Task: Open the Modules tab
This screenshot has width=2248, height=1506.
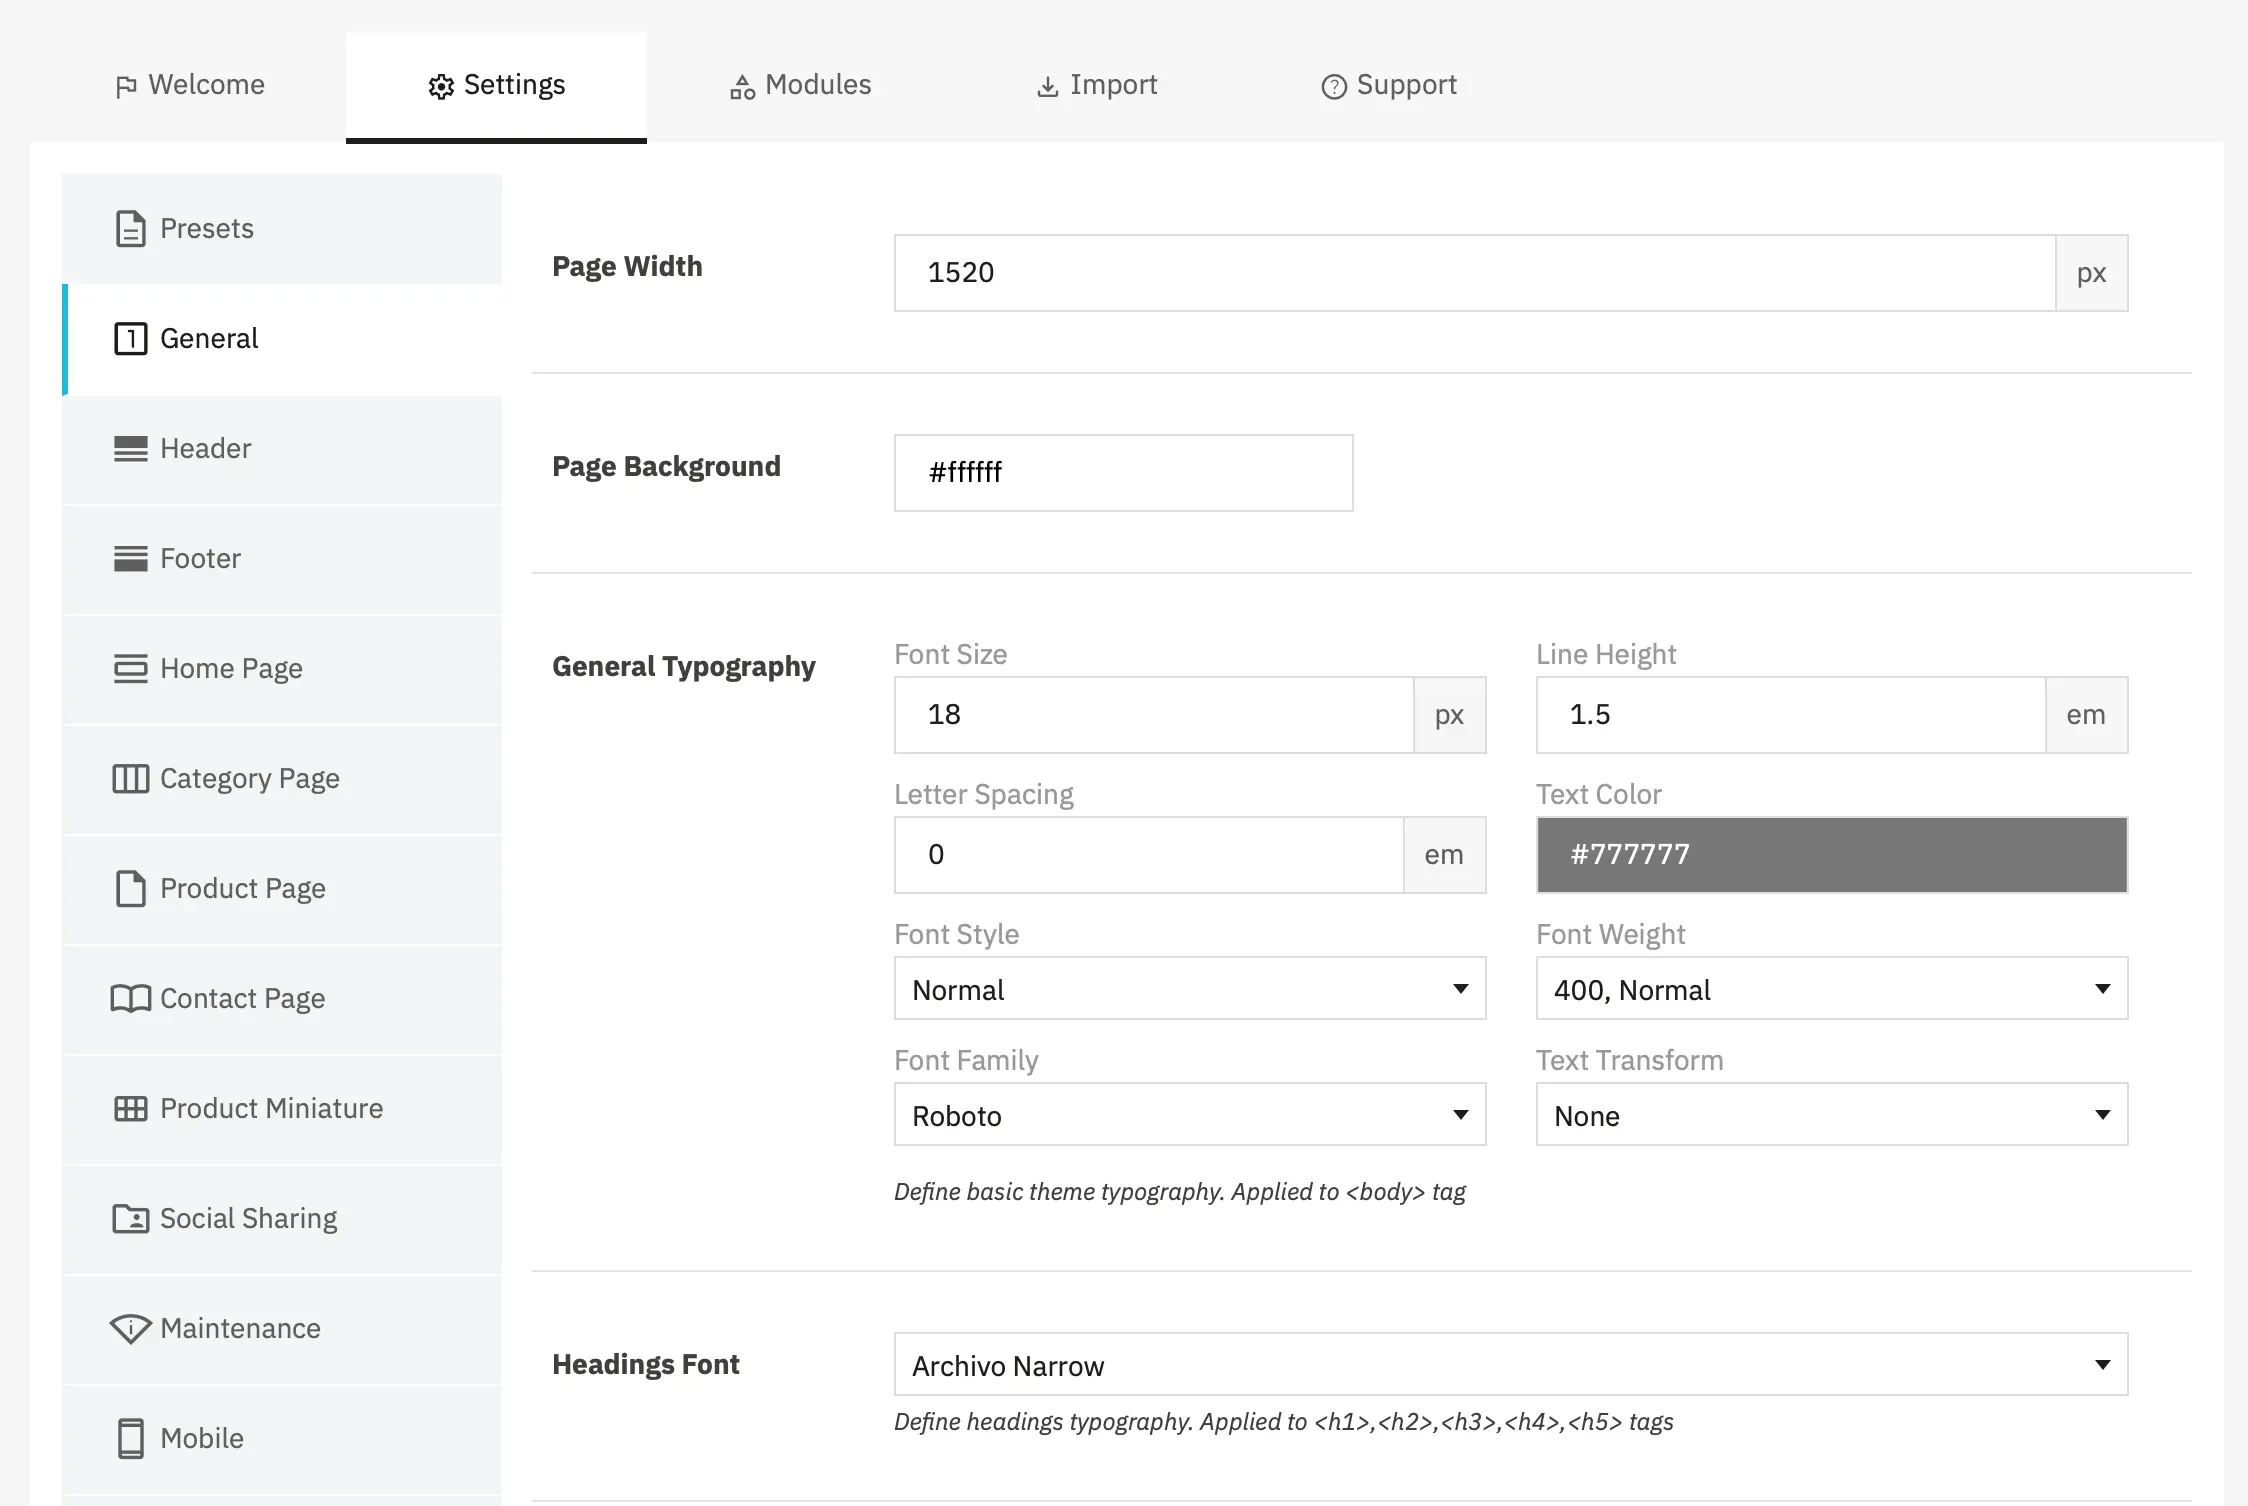Action: 800,86
